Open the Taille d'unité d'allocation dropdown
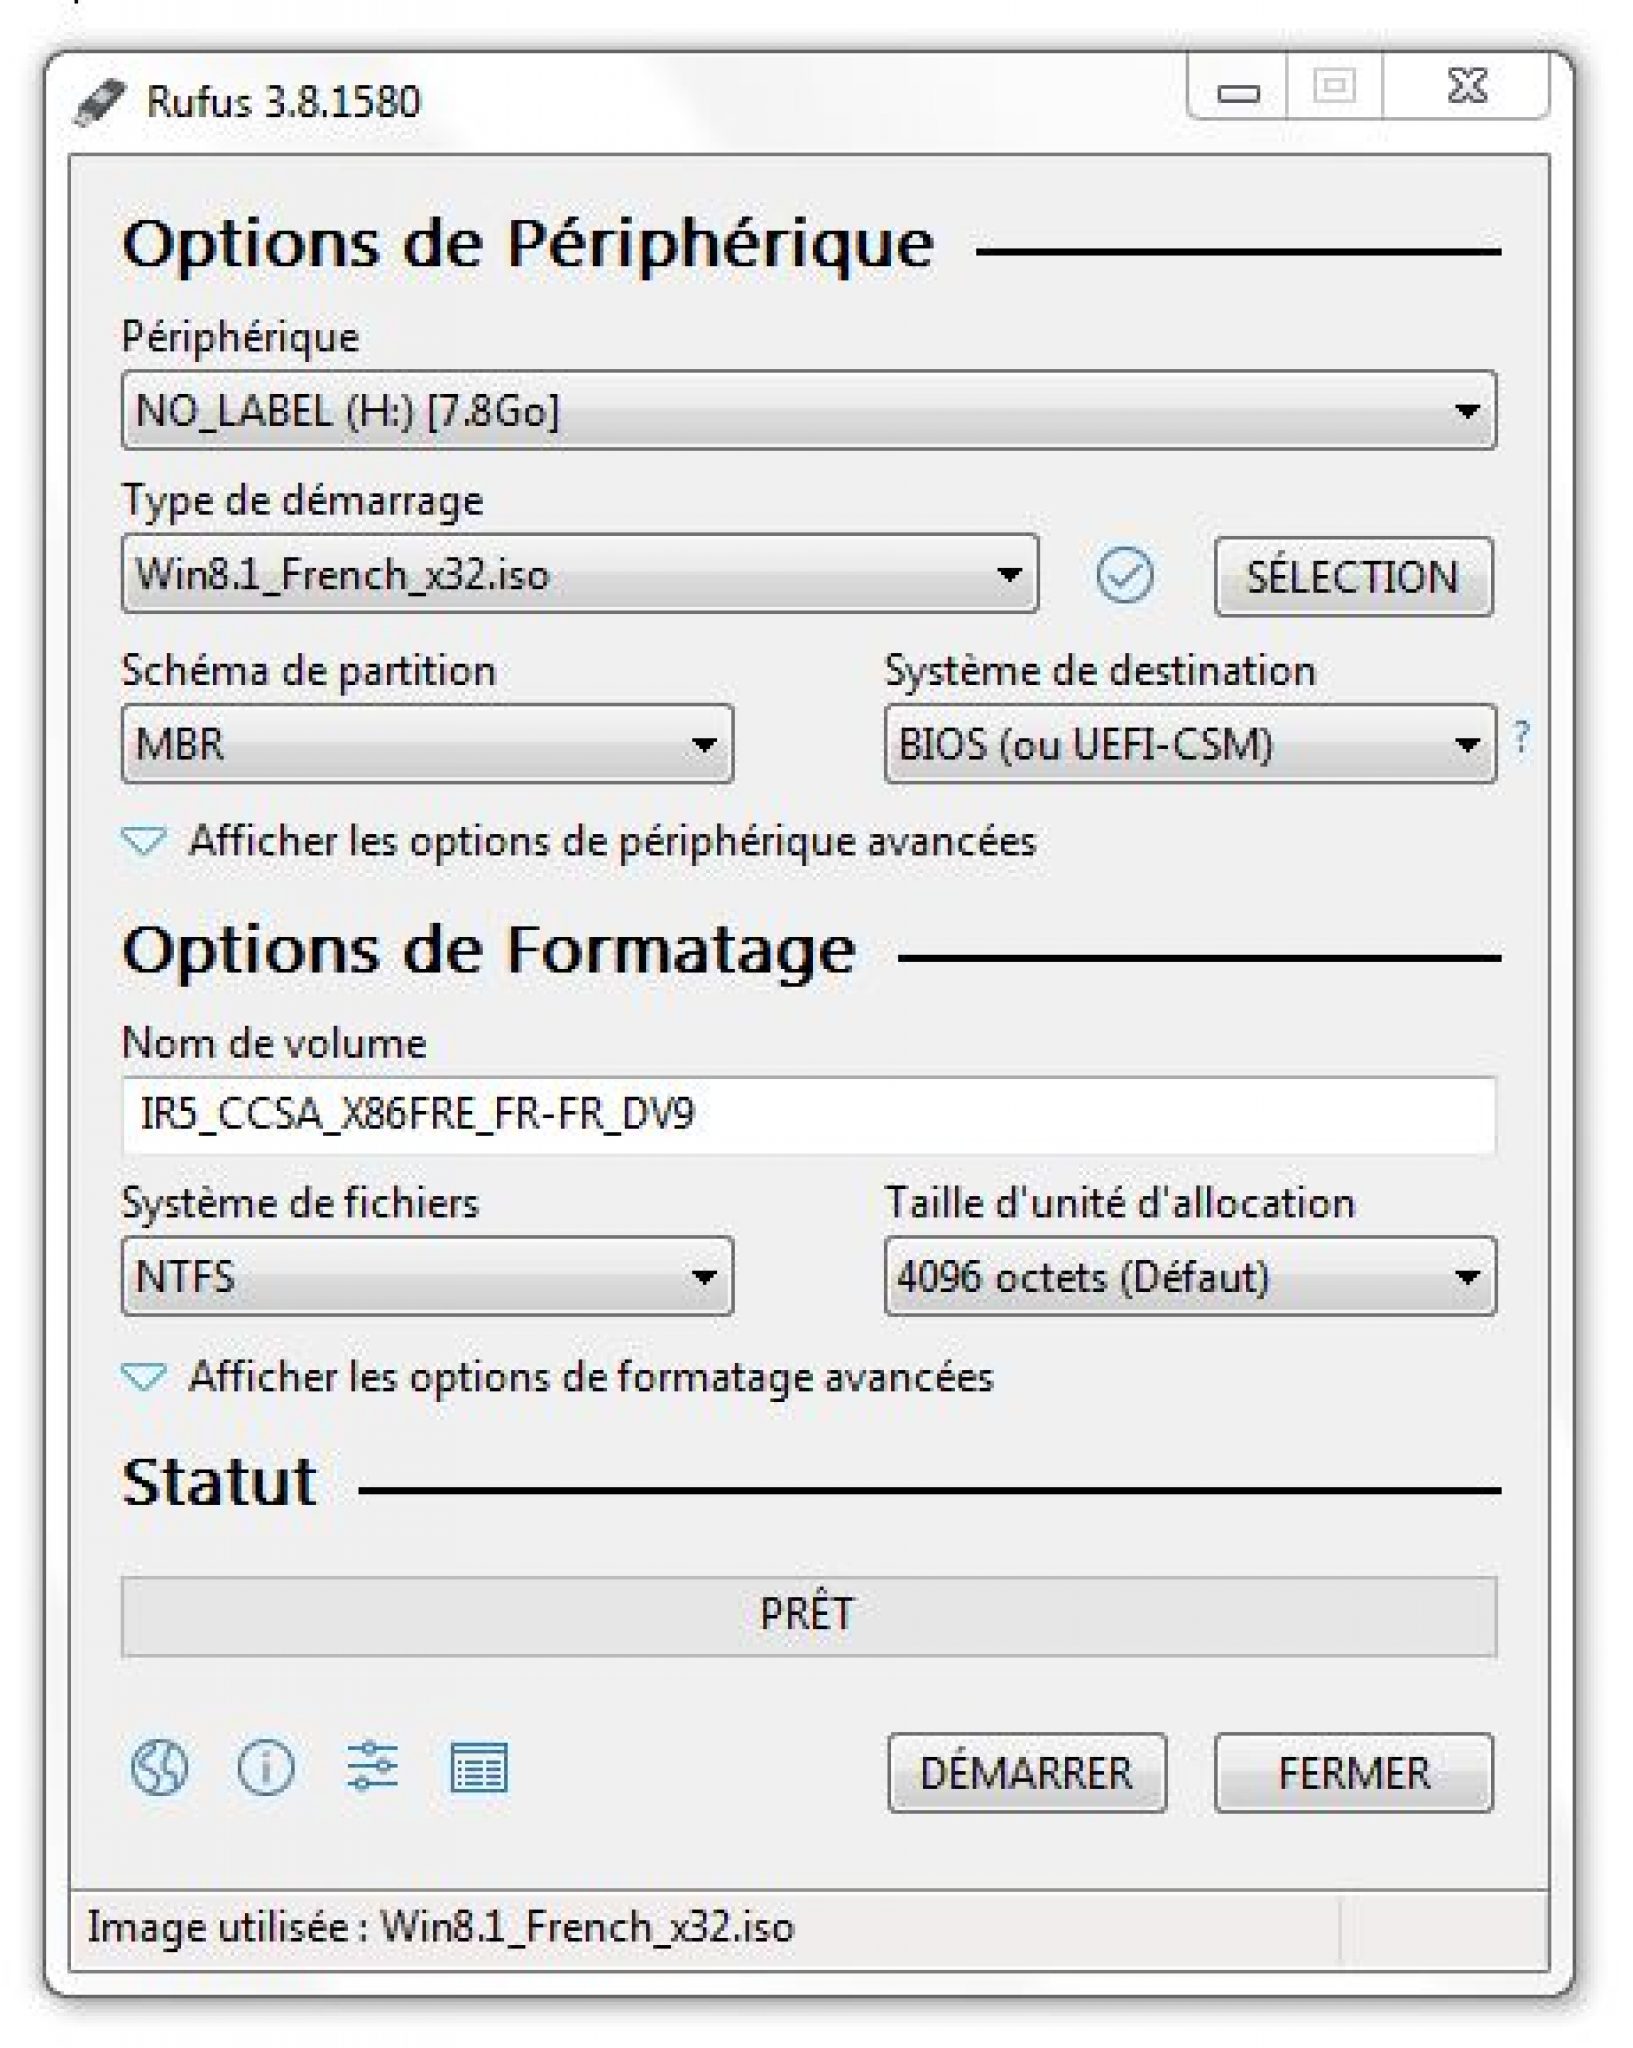The image size is (1633, 2048). pyautogui.click(x=1189, y=1276)
